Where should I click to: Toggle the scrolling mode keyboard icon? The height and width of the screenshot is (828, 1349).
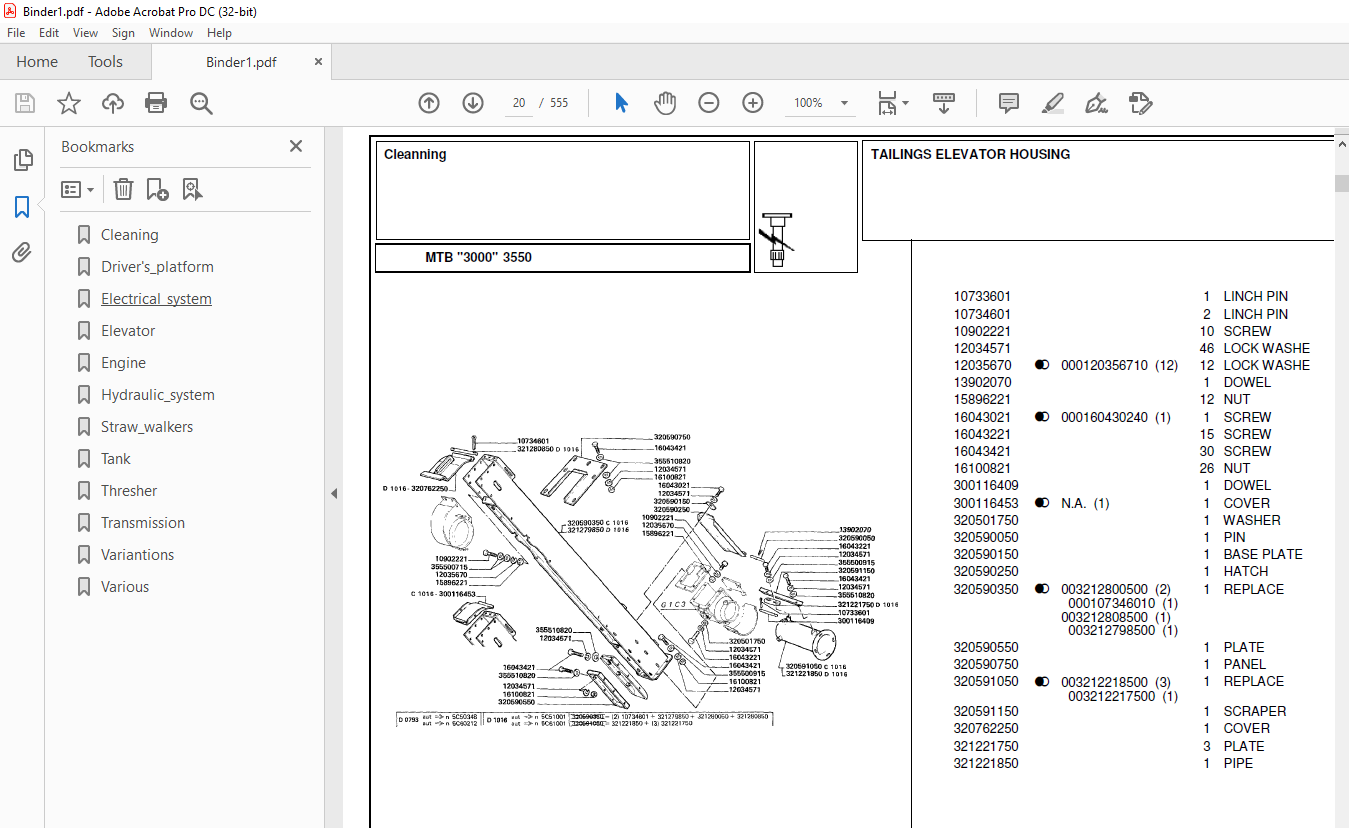(x=944, y=103)
